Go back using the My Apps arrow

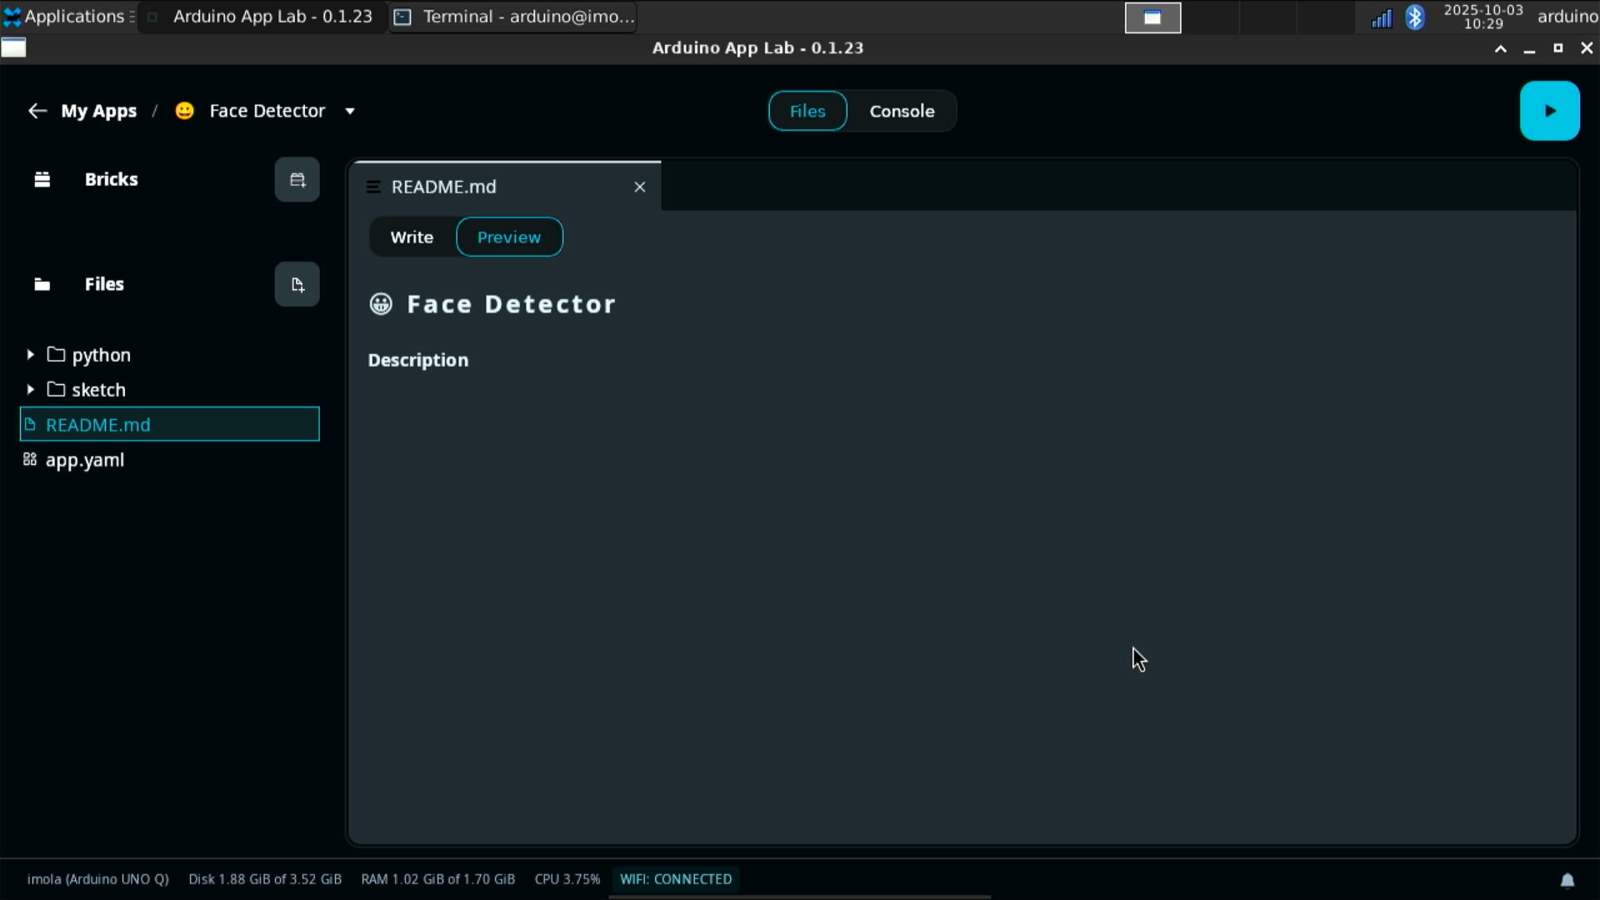[x=37, y=111]
